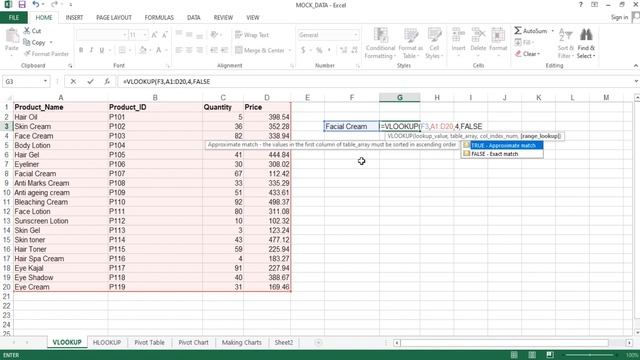Open Cell Styles gallery
The image size is (640, 360).
tap(434, 43)
